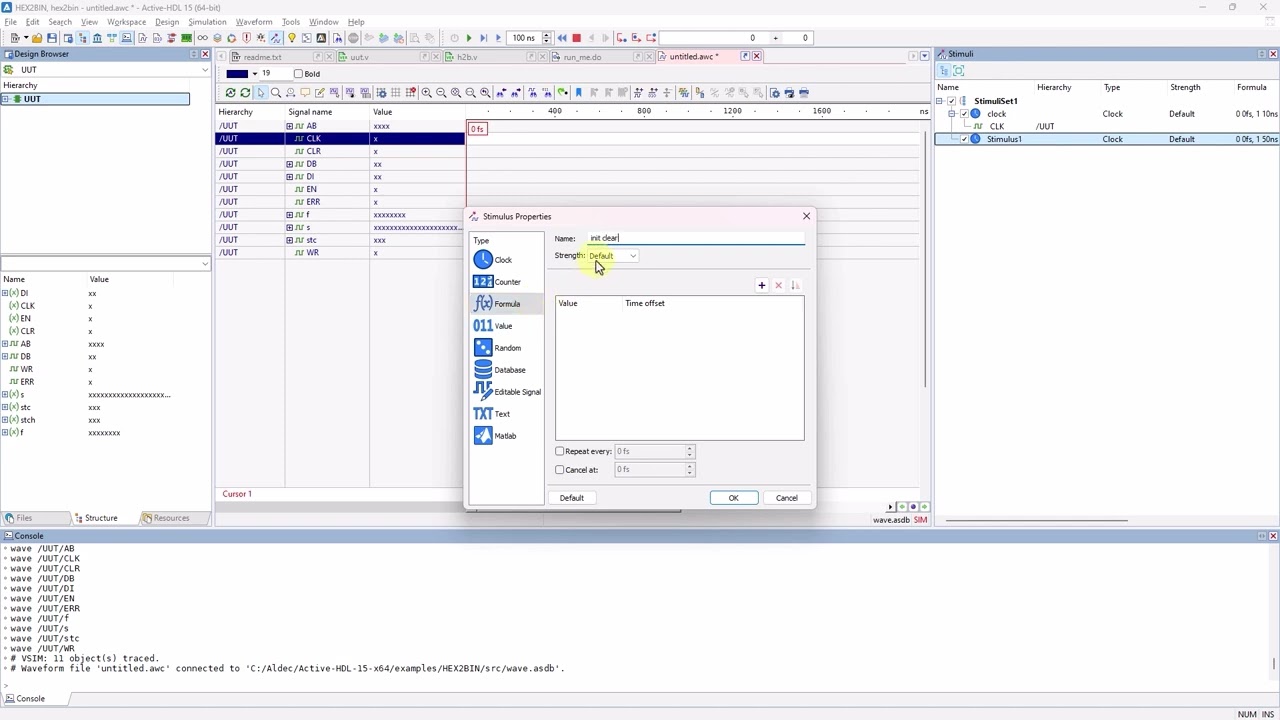Click the refresh icon in waveform toolbar
The height and width of the screenshot is (720, 1280).
tap(245, 93)
